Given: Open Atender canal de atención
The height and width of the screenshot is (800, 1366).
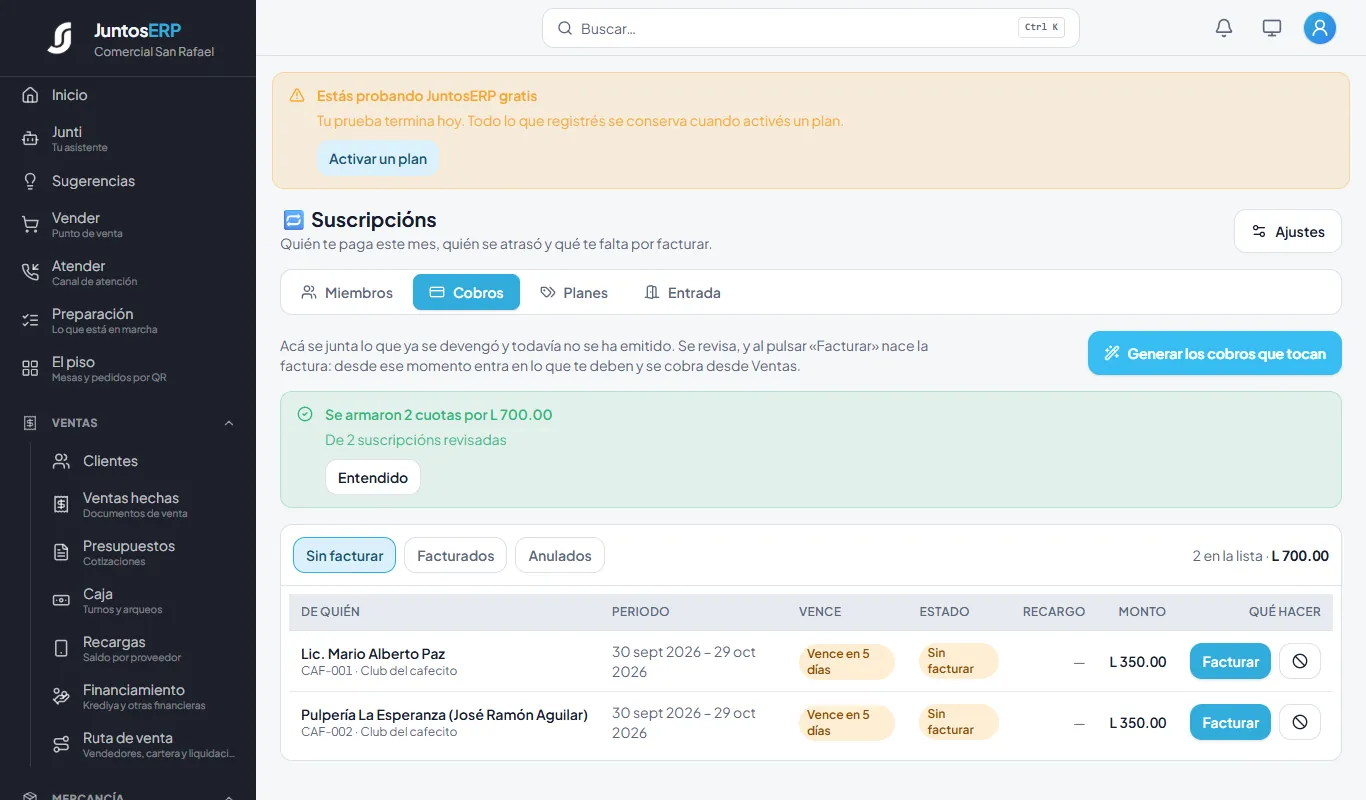Looking at the screenshot, I should pos(128,272).
